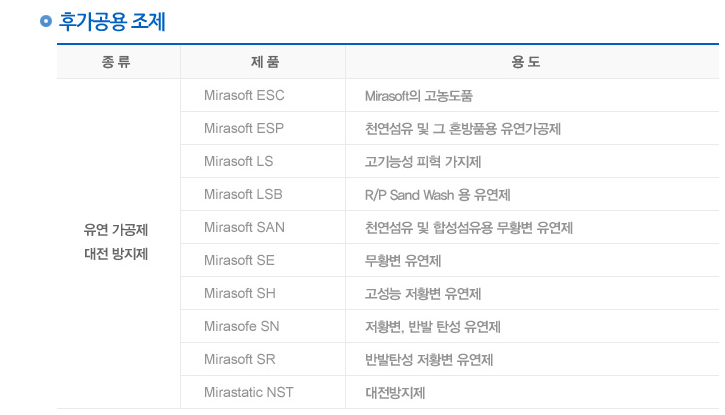Click the Mirasoft ESC product name
725x415 pixels.
[x=244, y=96]
